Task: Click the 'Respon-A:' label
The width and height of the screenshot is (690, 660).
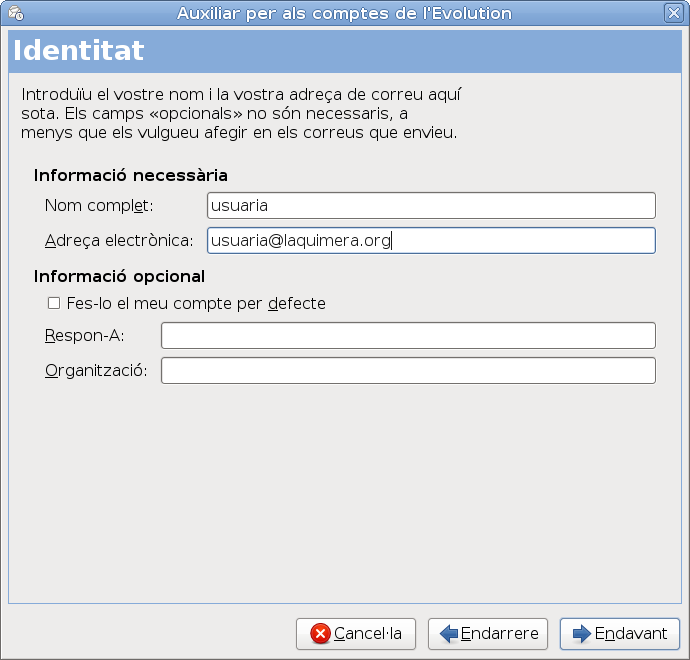Action: pos(84,335)
